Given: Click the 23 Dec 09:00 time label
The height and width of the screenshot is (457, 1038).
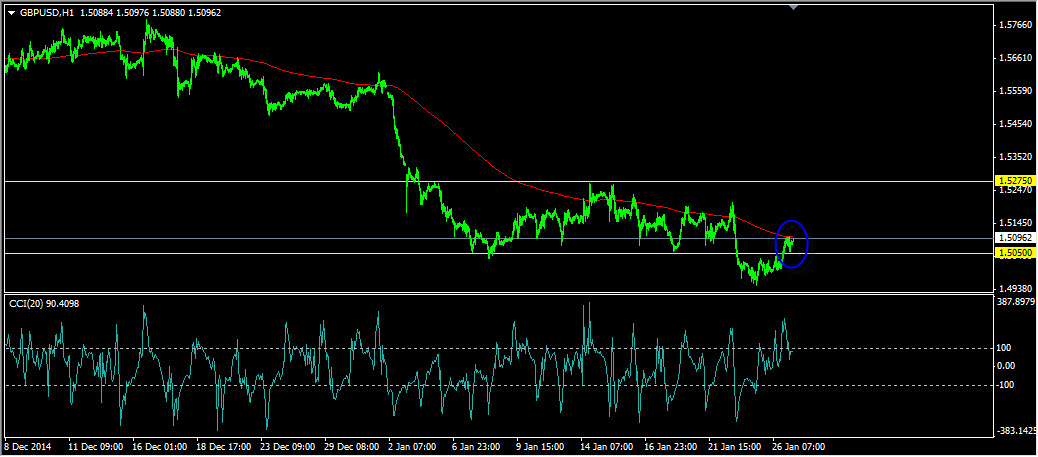Looking at the screenshot, I should pyautogui.click(x=288, y=447).
